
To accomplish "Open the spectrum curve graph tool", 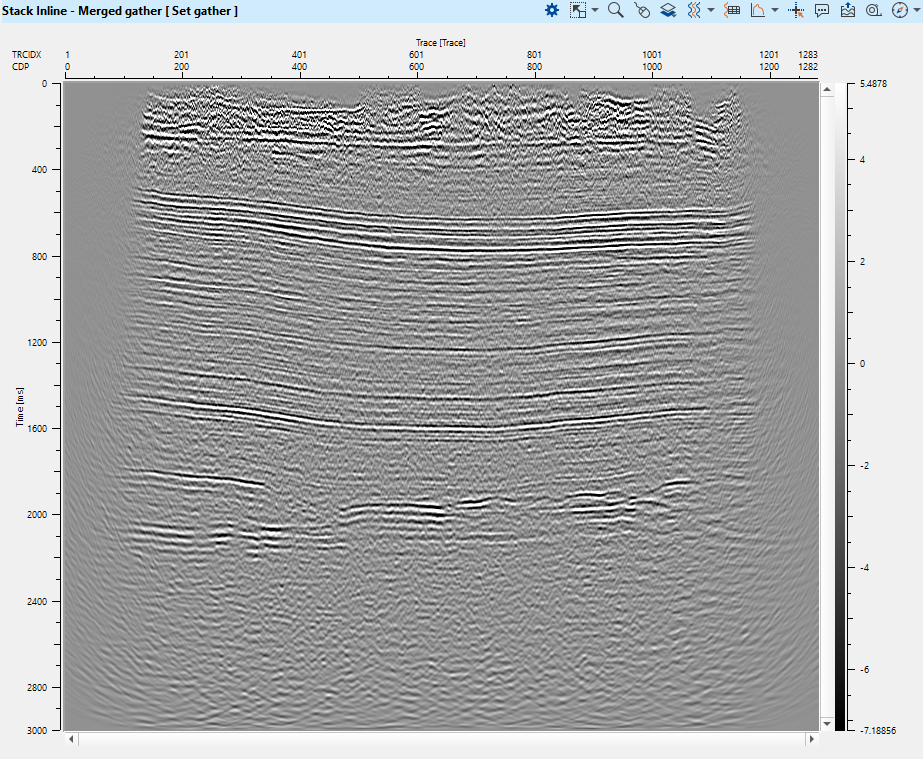I will pyautogui.click(x=757, y=10).
